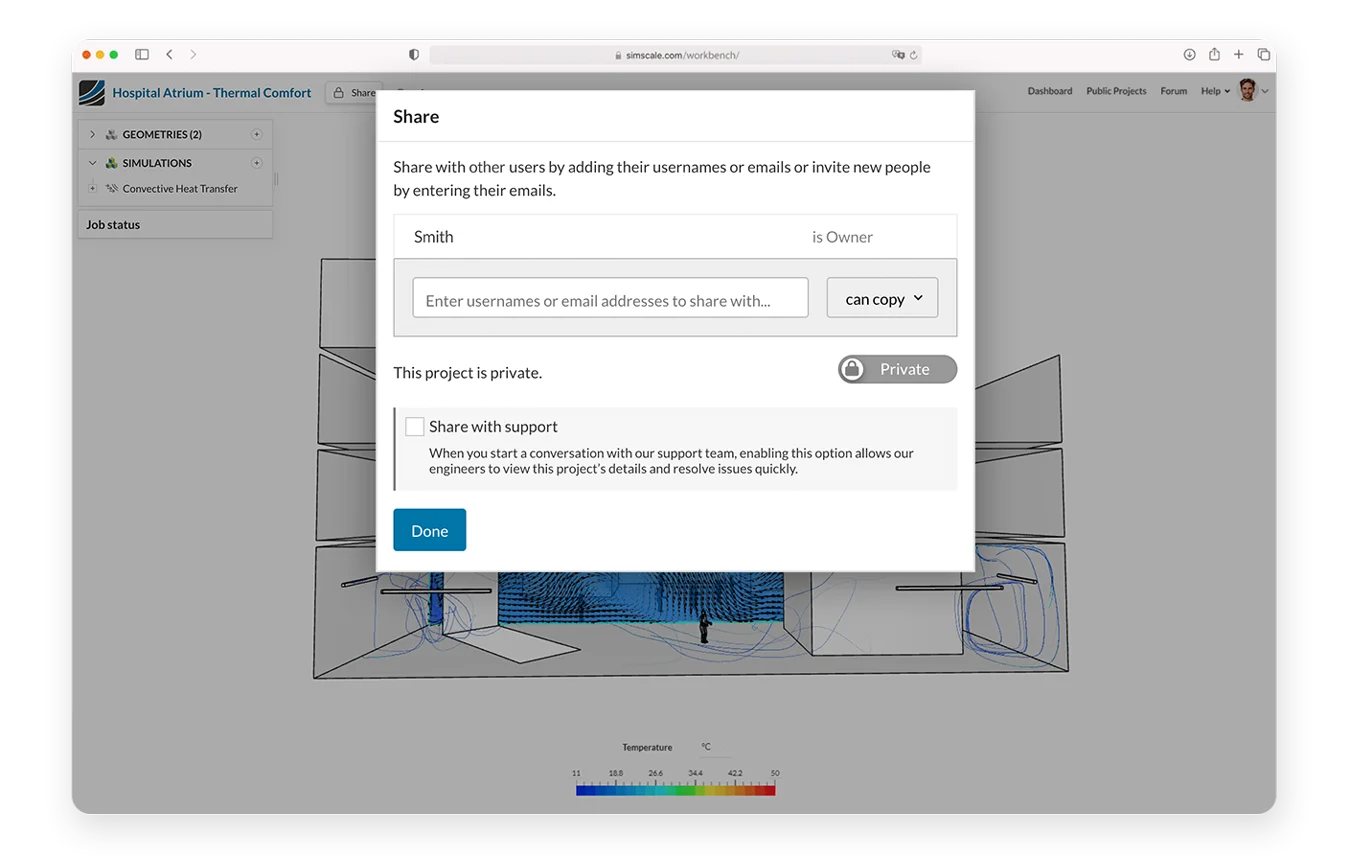Toggle the project Private switch
The width and height of the screenshot is (1350, 857).
point(896,368)
